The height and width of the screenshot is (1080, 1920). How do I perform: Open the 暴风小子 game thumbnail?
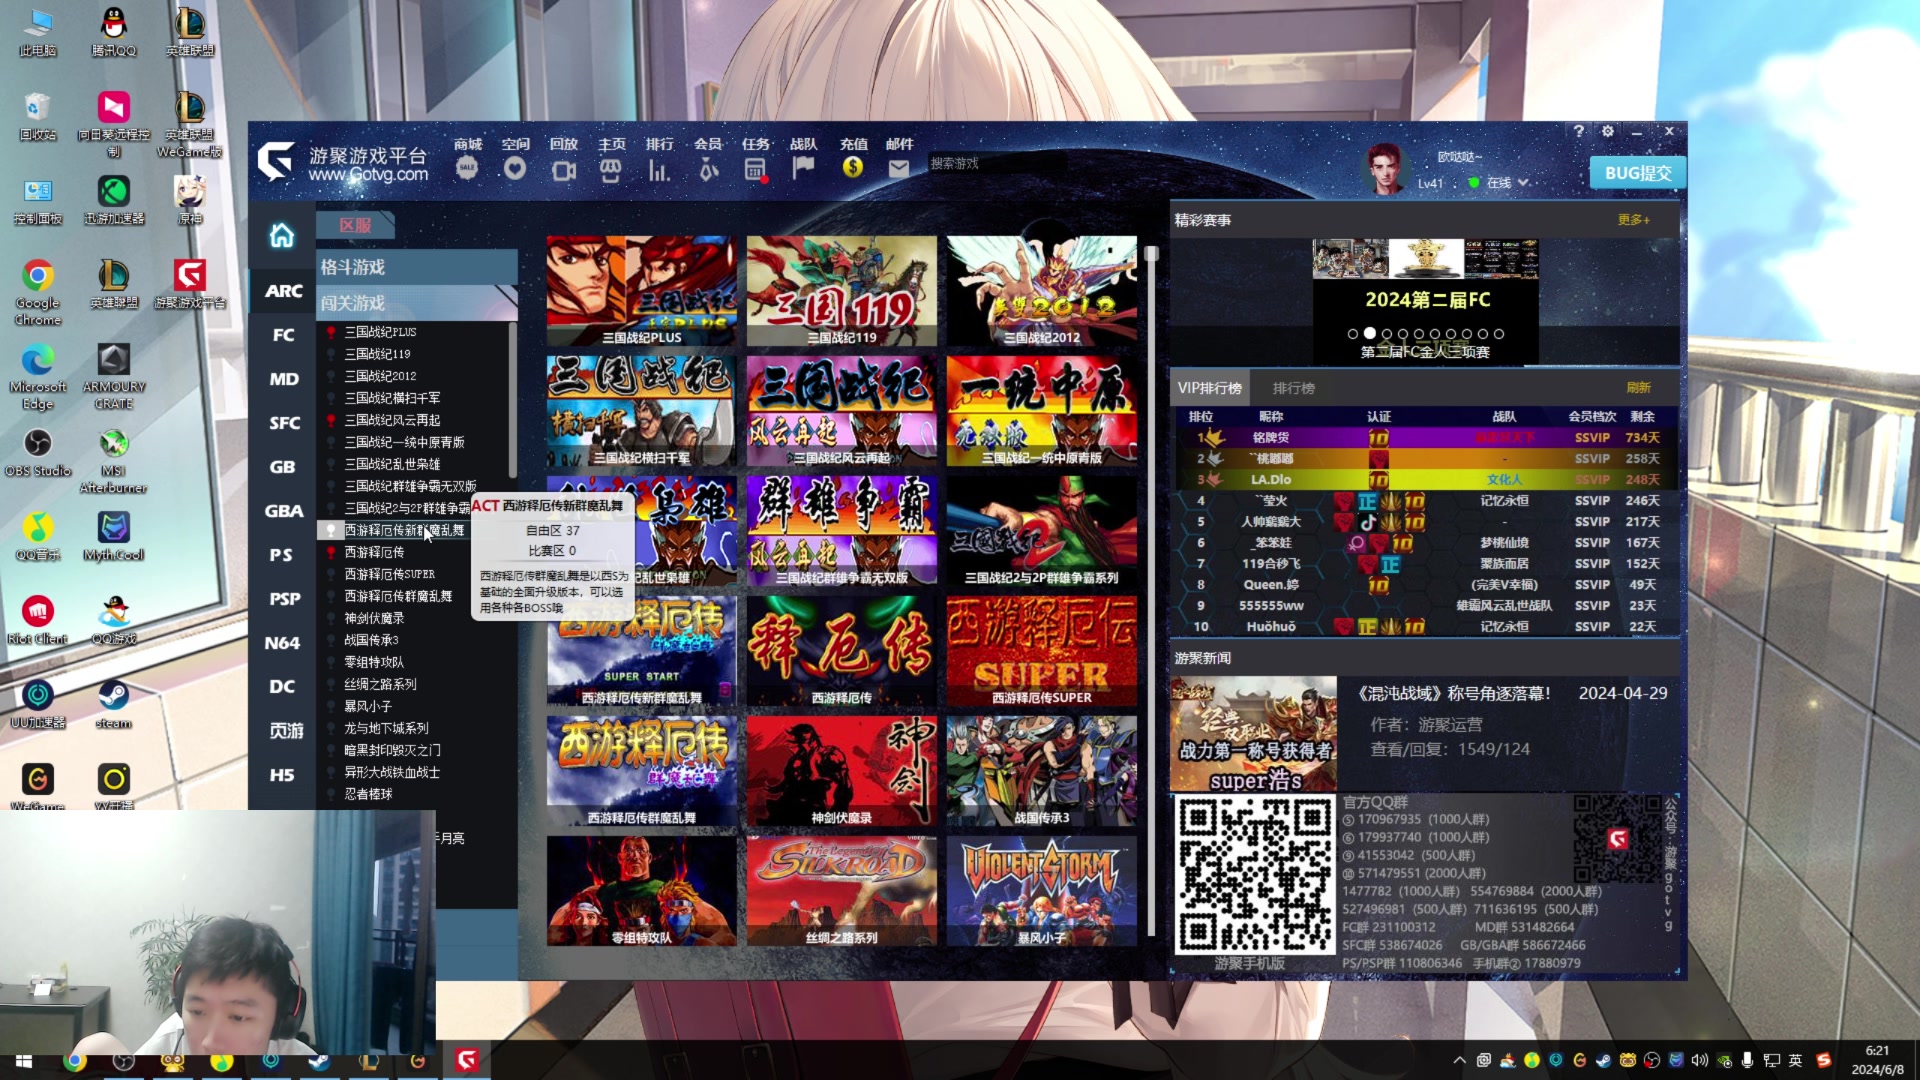coord(1041,891)
